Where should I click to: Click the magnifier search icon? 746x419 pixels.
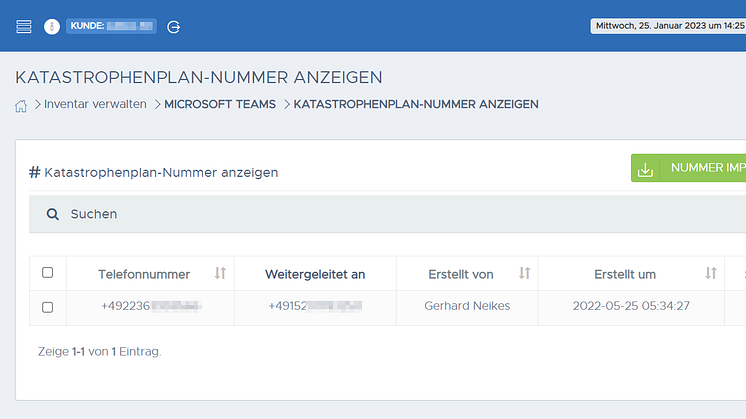(x=52, y=214)
